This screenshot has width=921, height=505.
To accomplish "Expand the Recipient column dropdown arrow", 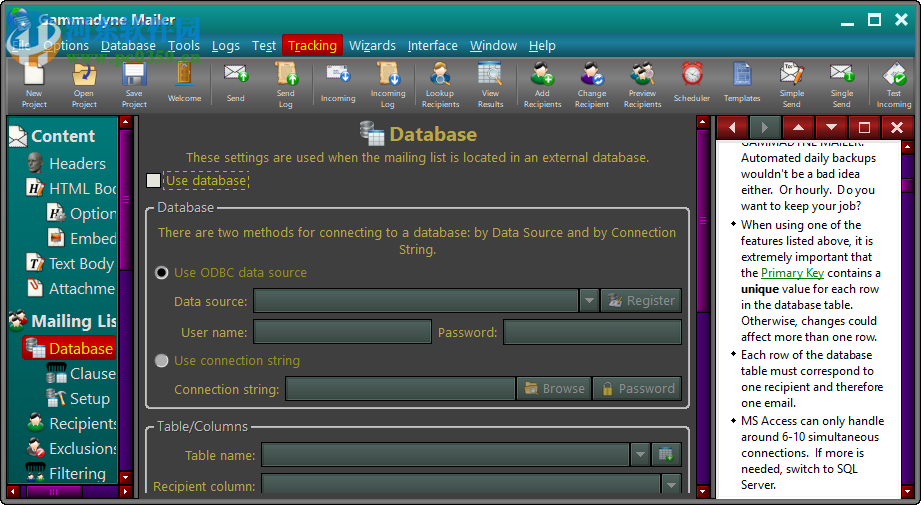I will (x=671, y=485).
